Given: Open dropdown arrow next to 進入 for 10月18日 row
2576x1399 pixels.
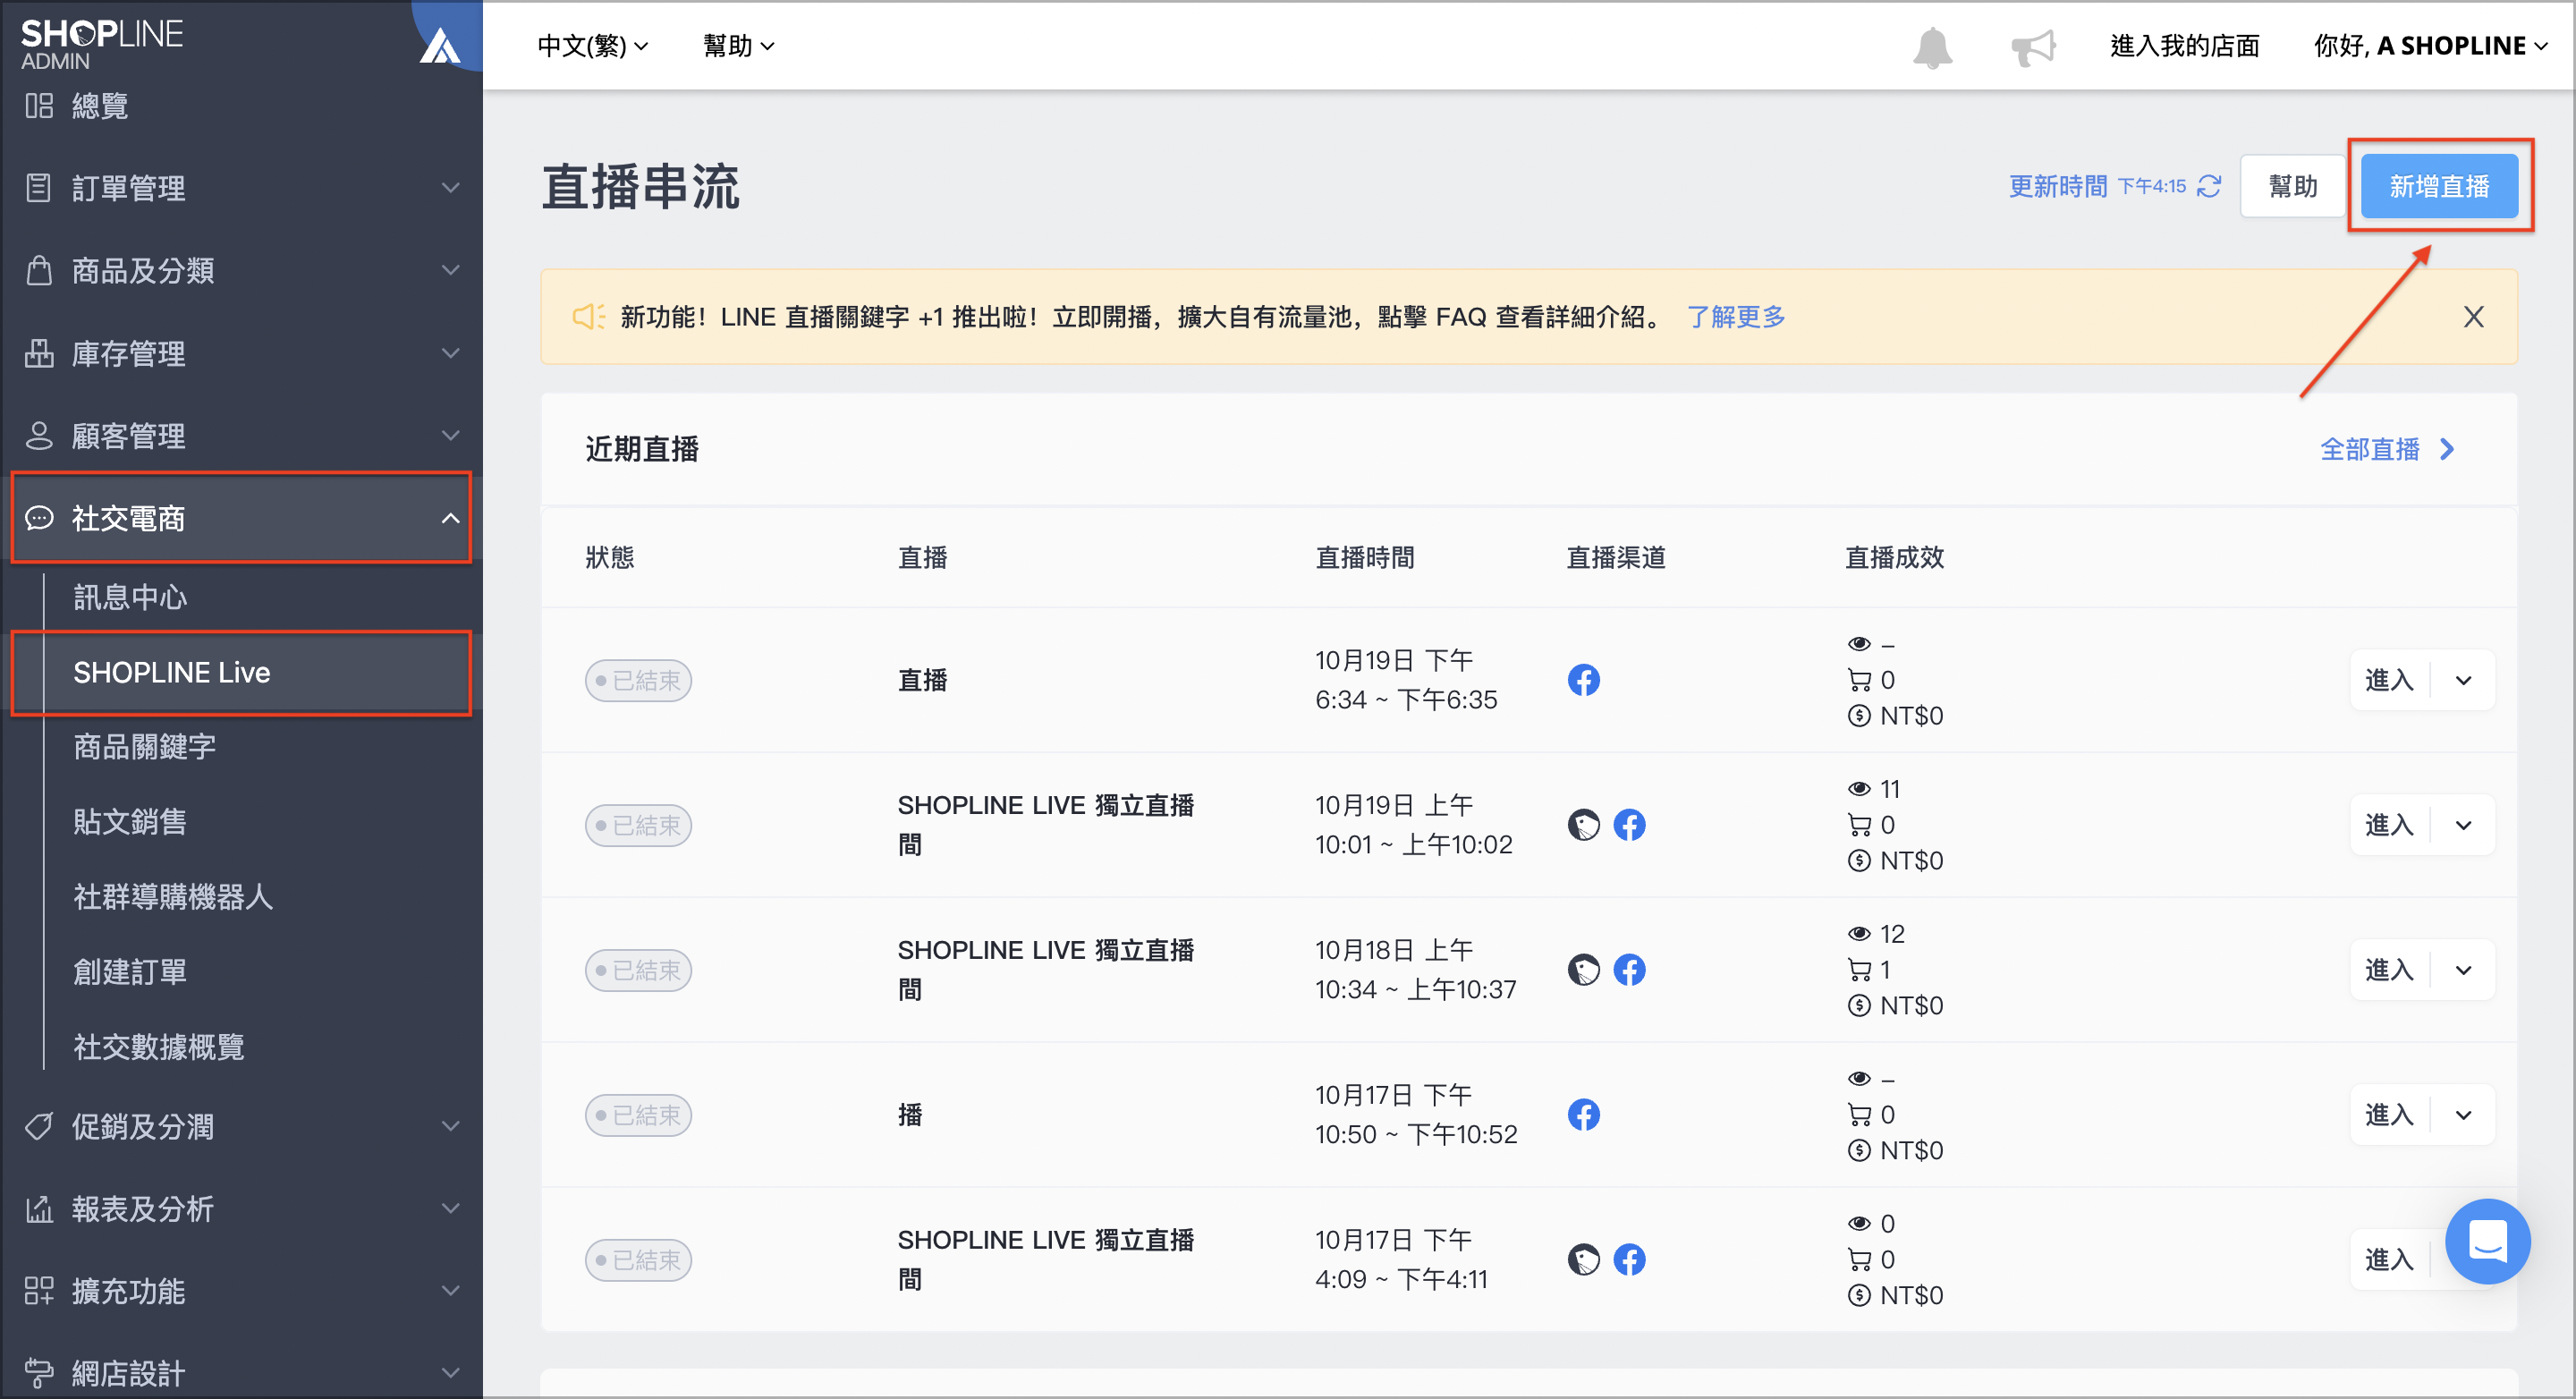Looking at the screenshot, I should click(x=2463, y=971).
